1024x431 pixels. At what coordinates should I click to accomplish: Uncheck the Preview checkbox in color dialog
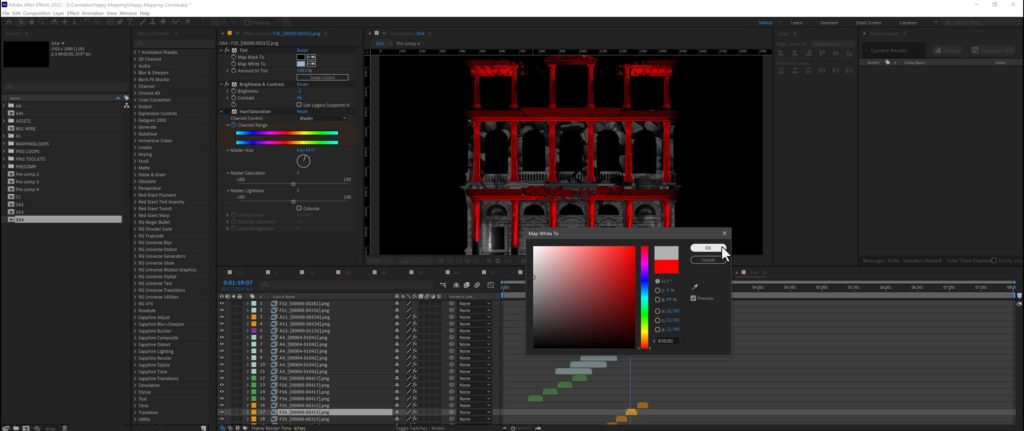click(x=694, y=298)
